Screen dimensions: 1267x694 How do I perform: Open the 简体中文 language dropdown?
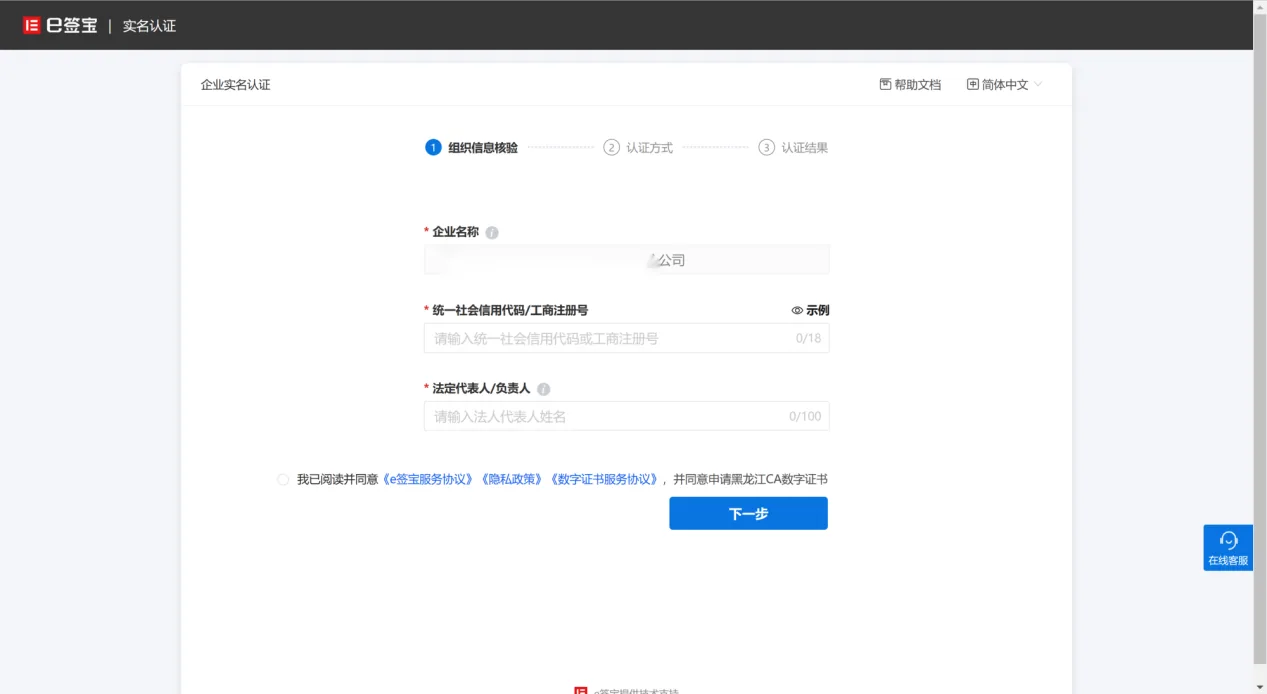pos(1004,85)
